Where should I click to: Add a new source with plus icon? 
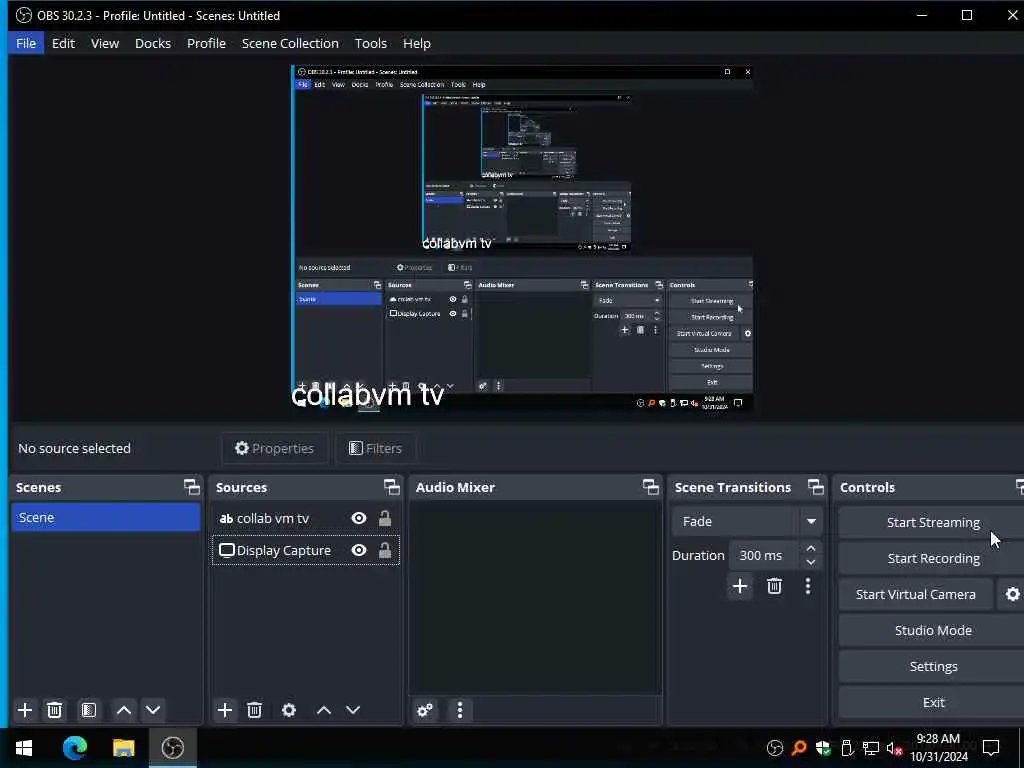pos(225,710)
